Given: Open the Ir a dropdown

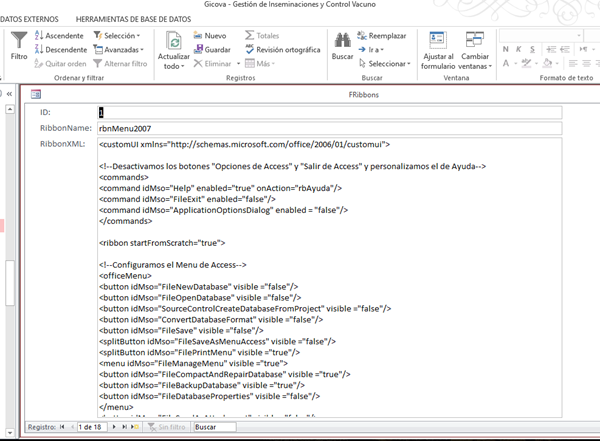Looking at the screenshot, I should tap(371, 49).
